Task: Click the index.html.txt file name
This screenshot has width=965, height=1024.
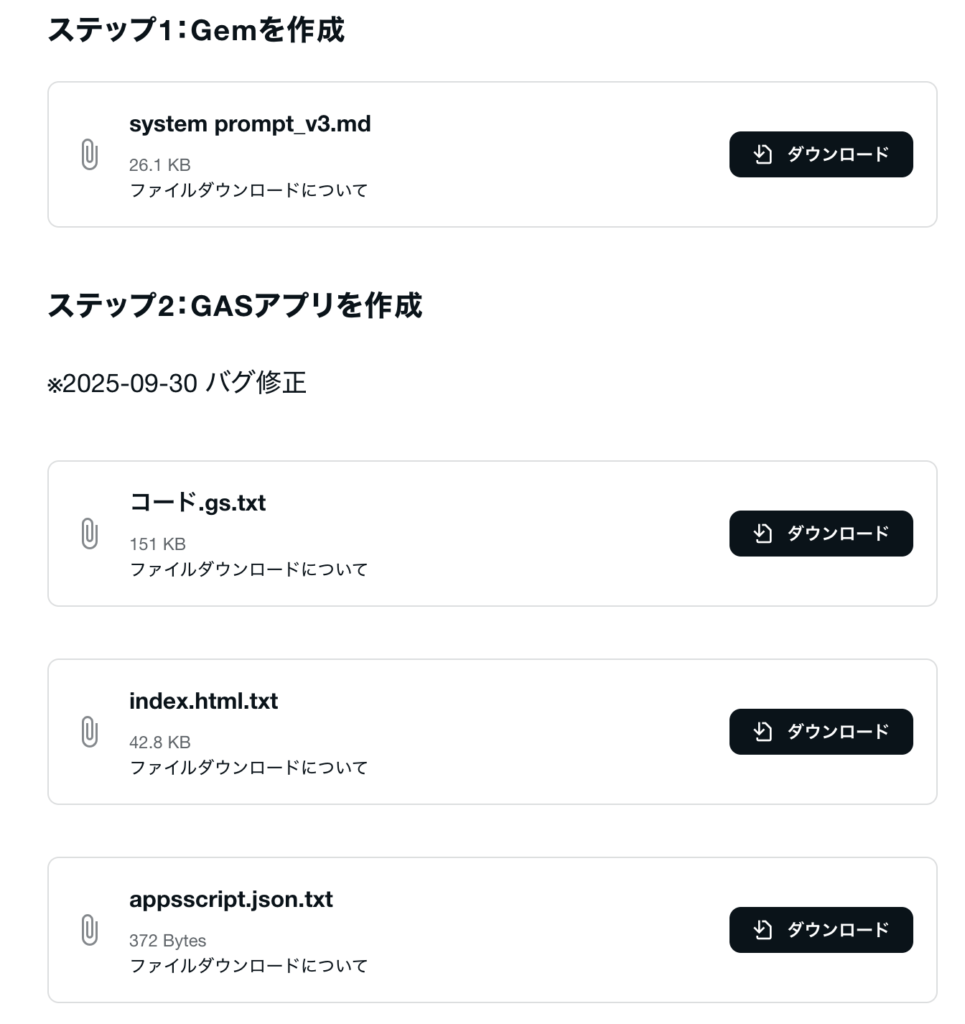Action: 203,702
